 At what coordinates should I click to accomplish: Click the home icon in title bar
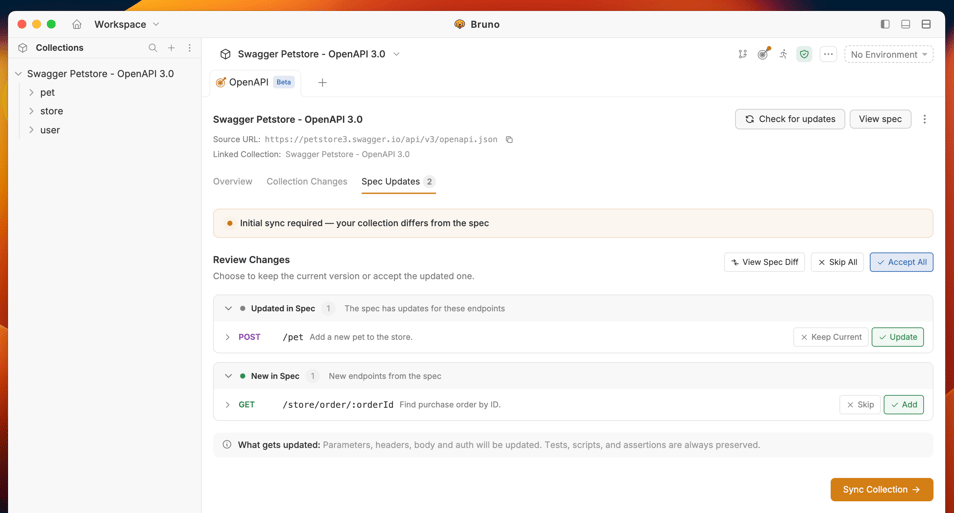(x=77, y=24)
